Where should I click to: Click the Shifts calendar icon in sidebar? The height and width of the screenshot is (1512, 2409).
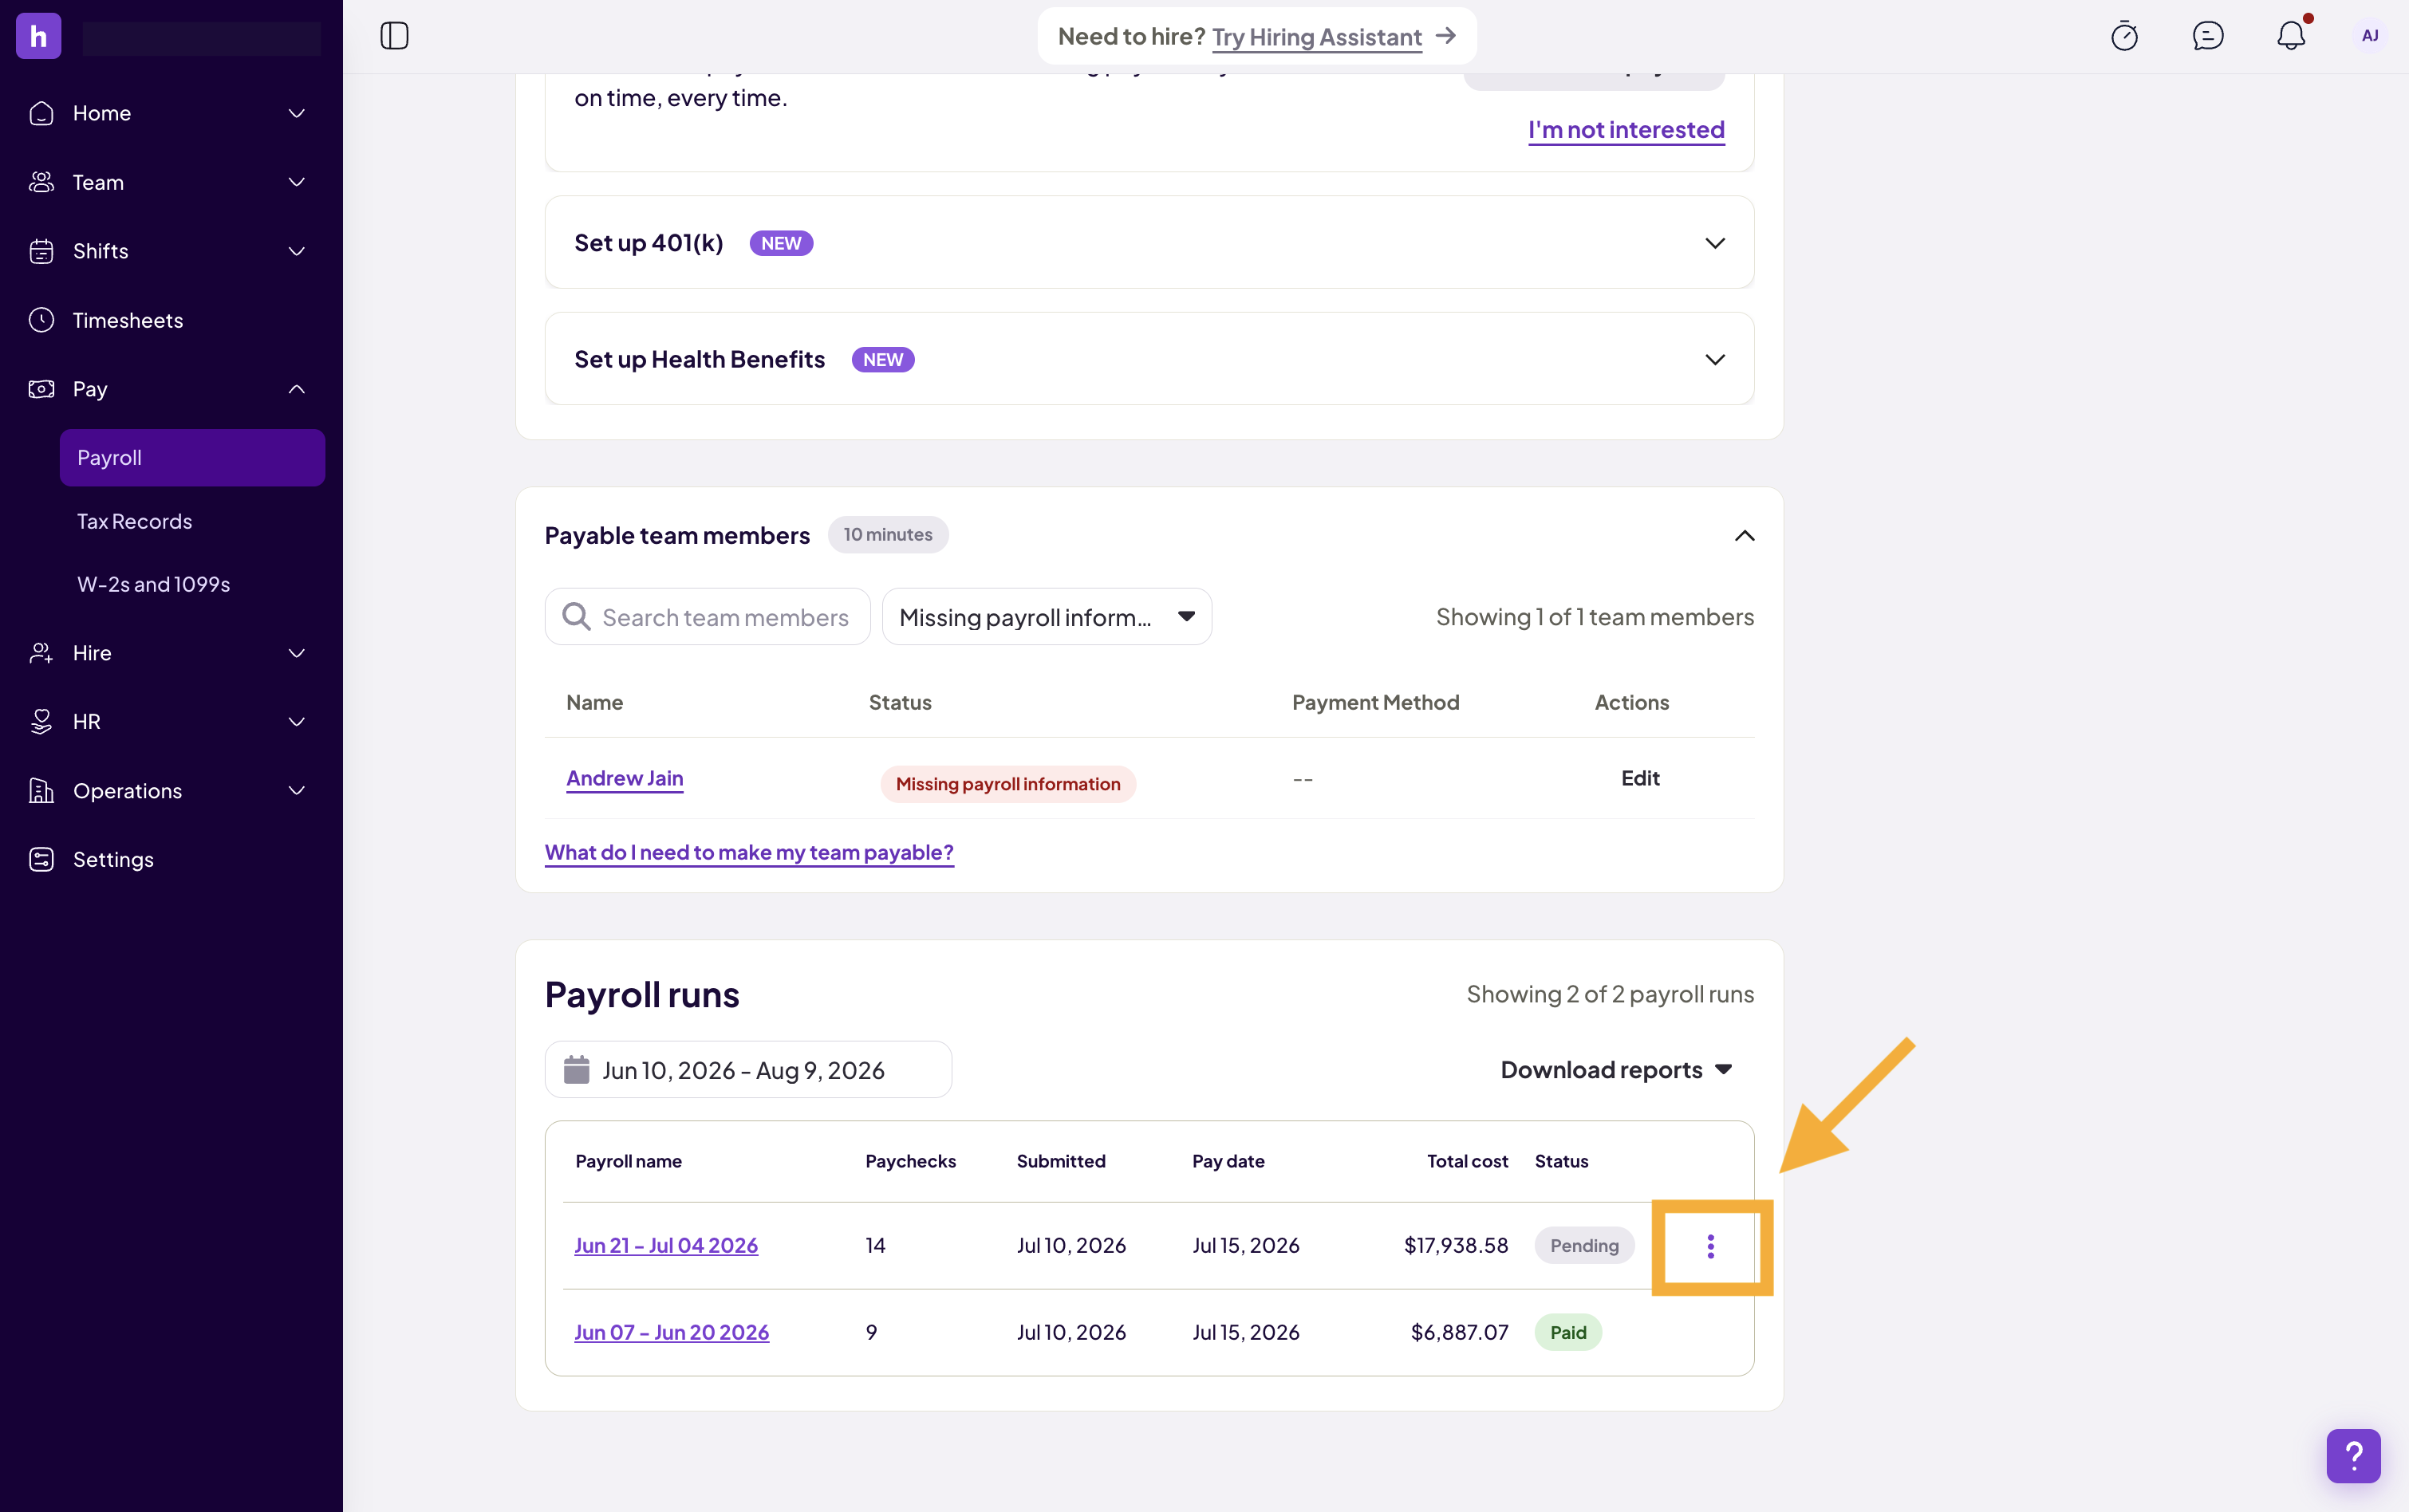[x=41, y=251]
